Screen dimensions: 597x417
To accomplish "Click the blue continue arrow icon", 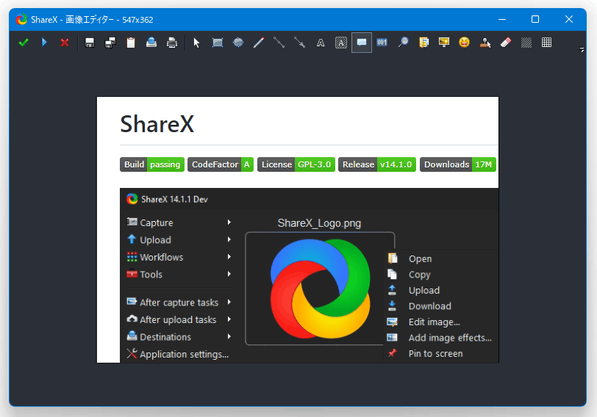I will coord(44,42).
